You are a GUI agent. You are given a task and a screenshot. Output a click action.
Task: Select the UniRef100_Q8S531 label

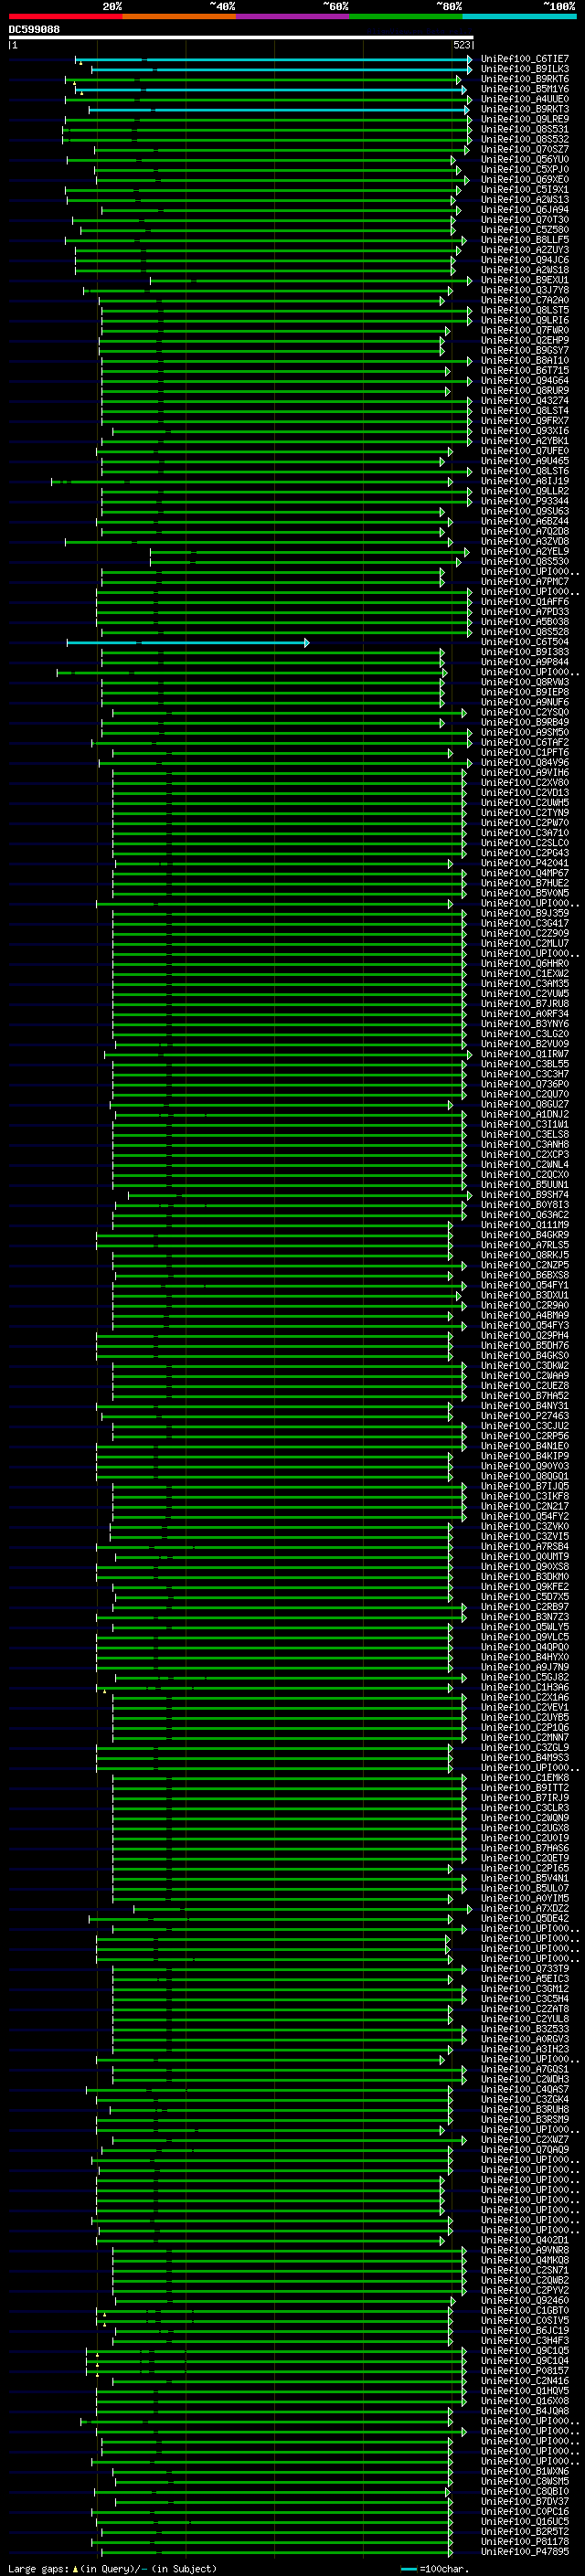[x=525, y=129]
